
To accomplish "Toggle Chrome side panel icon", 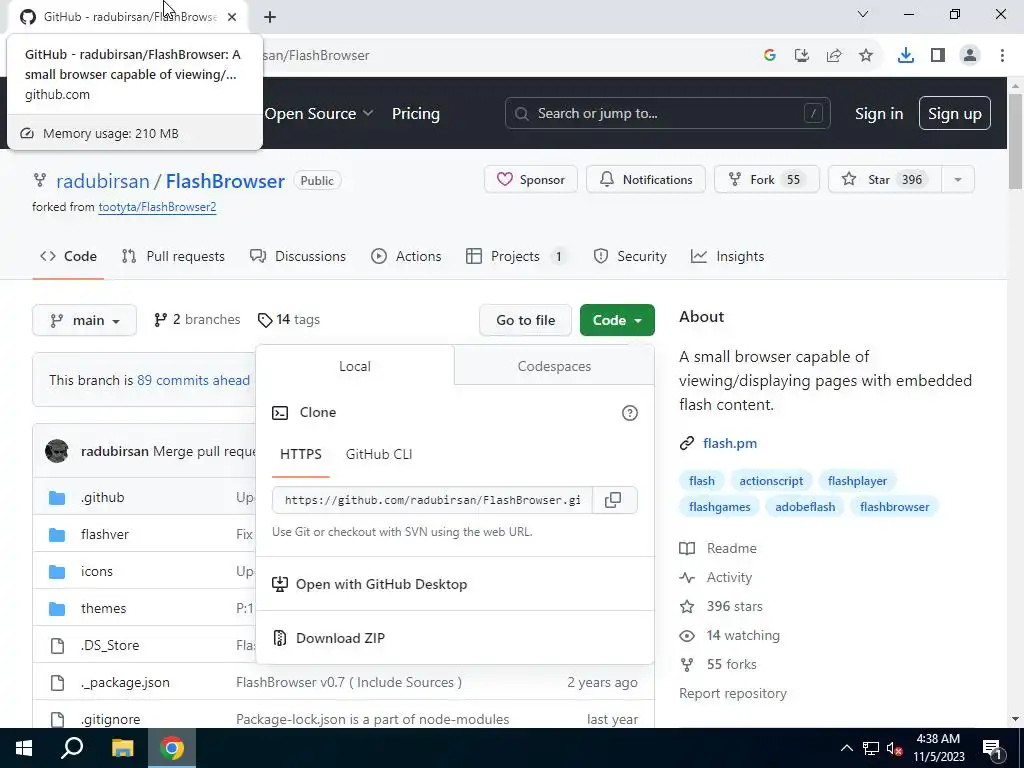I will click(938, 56).
